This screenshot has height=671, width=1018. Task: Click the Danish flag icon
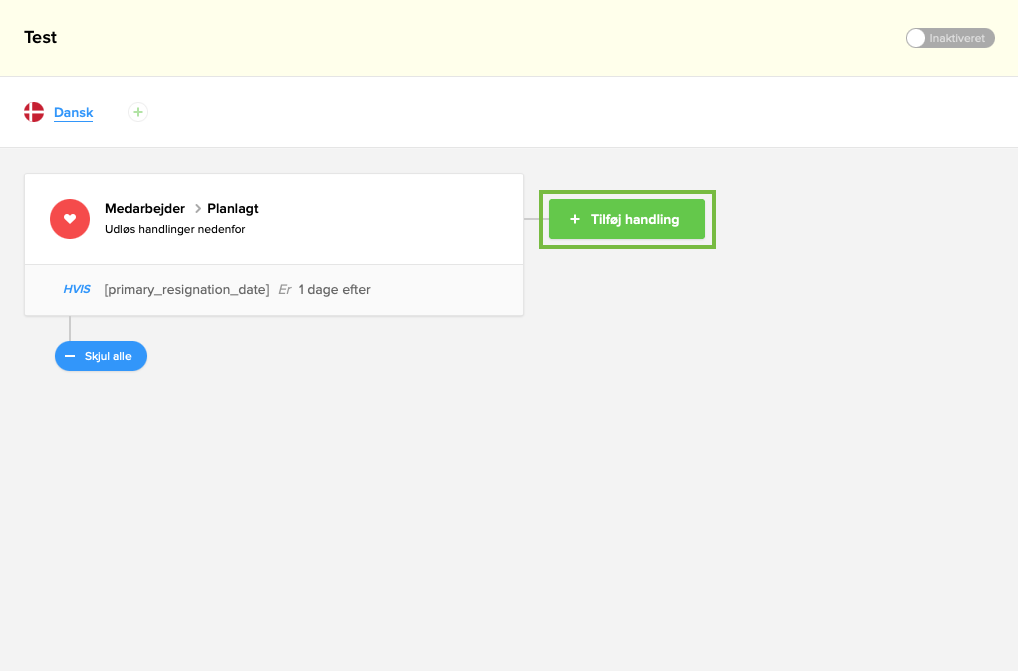[33, 111]
